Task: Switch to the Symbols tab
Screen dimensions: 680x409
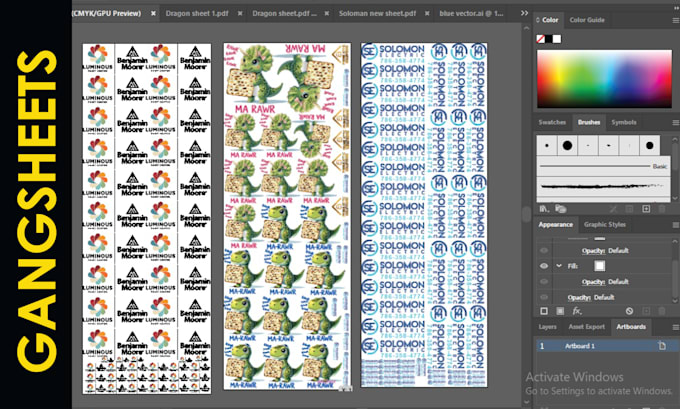Action: [x=624, y=122]
